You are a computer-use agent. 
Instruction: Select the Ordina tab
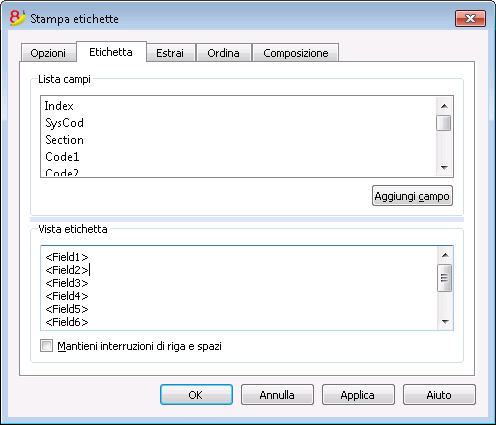tap(223, 53)
